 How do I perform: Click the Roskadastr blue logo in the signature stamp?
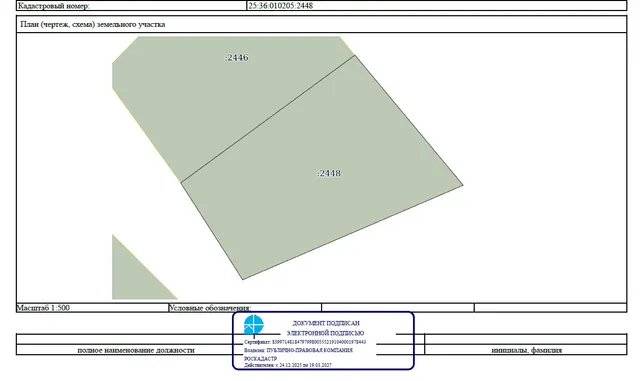pos(253,325)
